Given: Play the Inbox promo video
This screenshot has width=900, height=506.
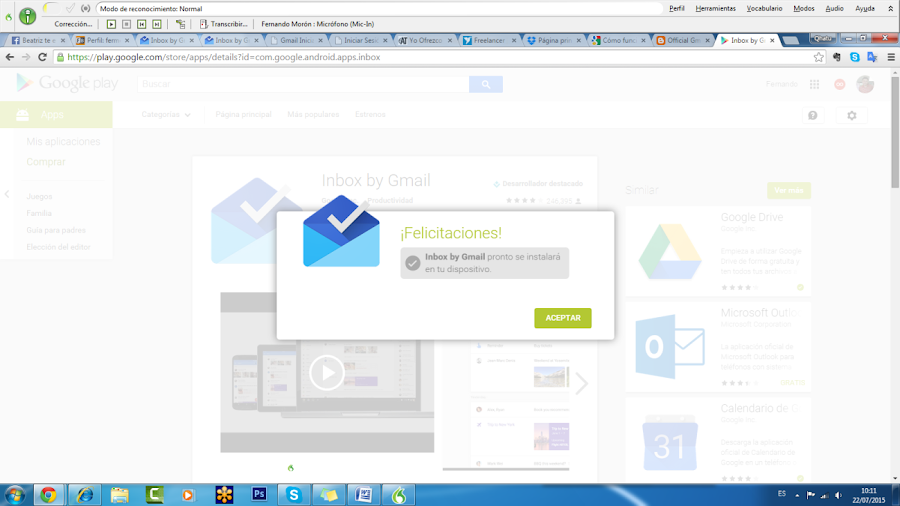Looking at the screenshot, I should tap(327, 373).
